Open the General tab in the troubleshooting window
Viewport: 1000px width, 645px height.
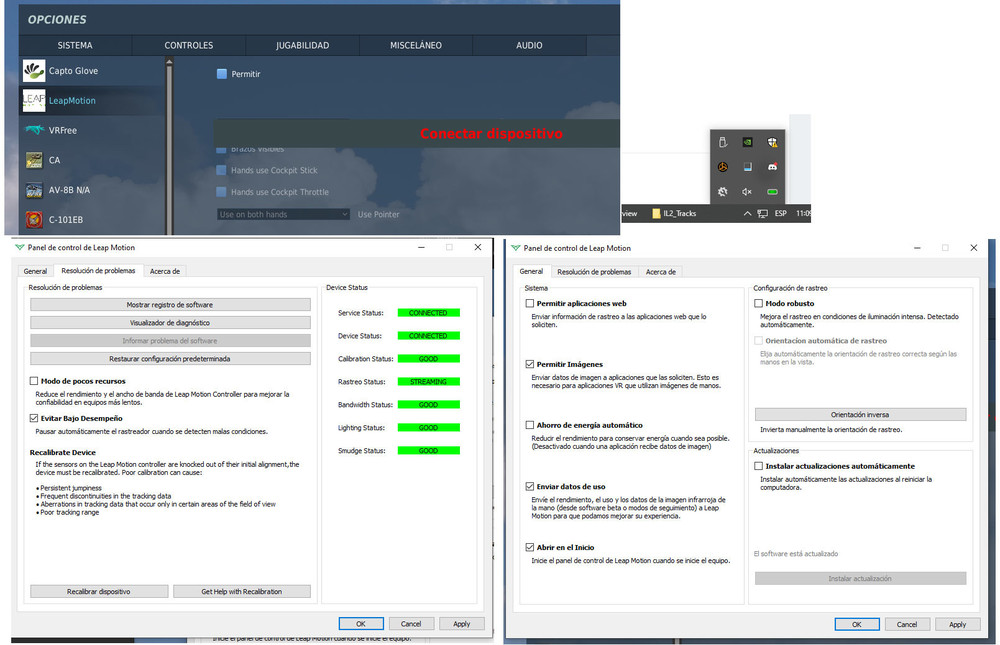point(35,271)
